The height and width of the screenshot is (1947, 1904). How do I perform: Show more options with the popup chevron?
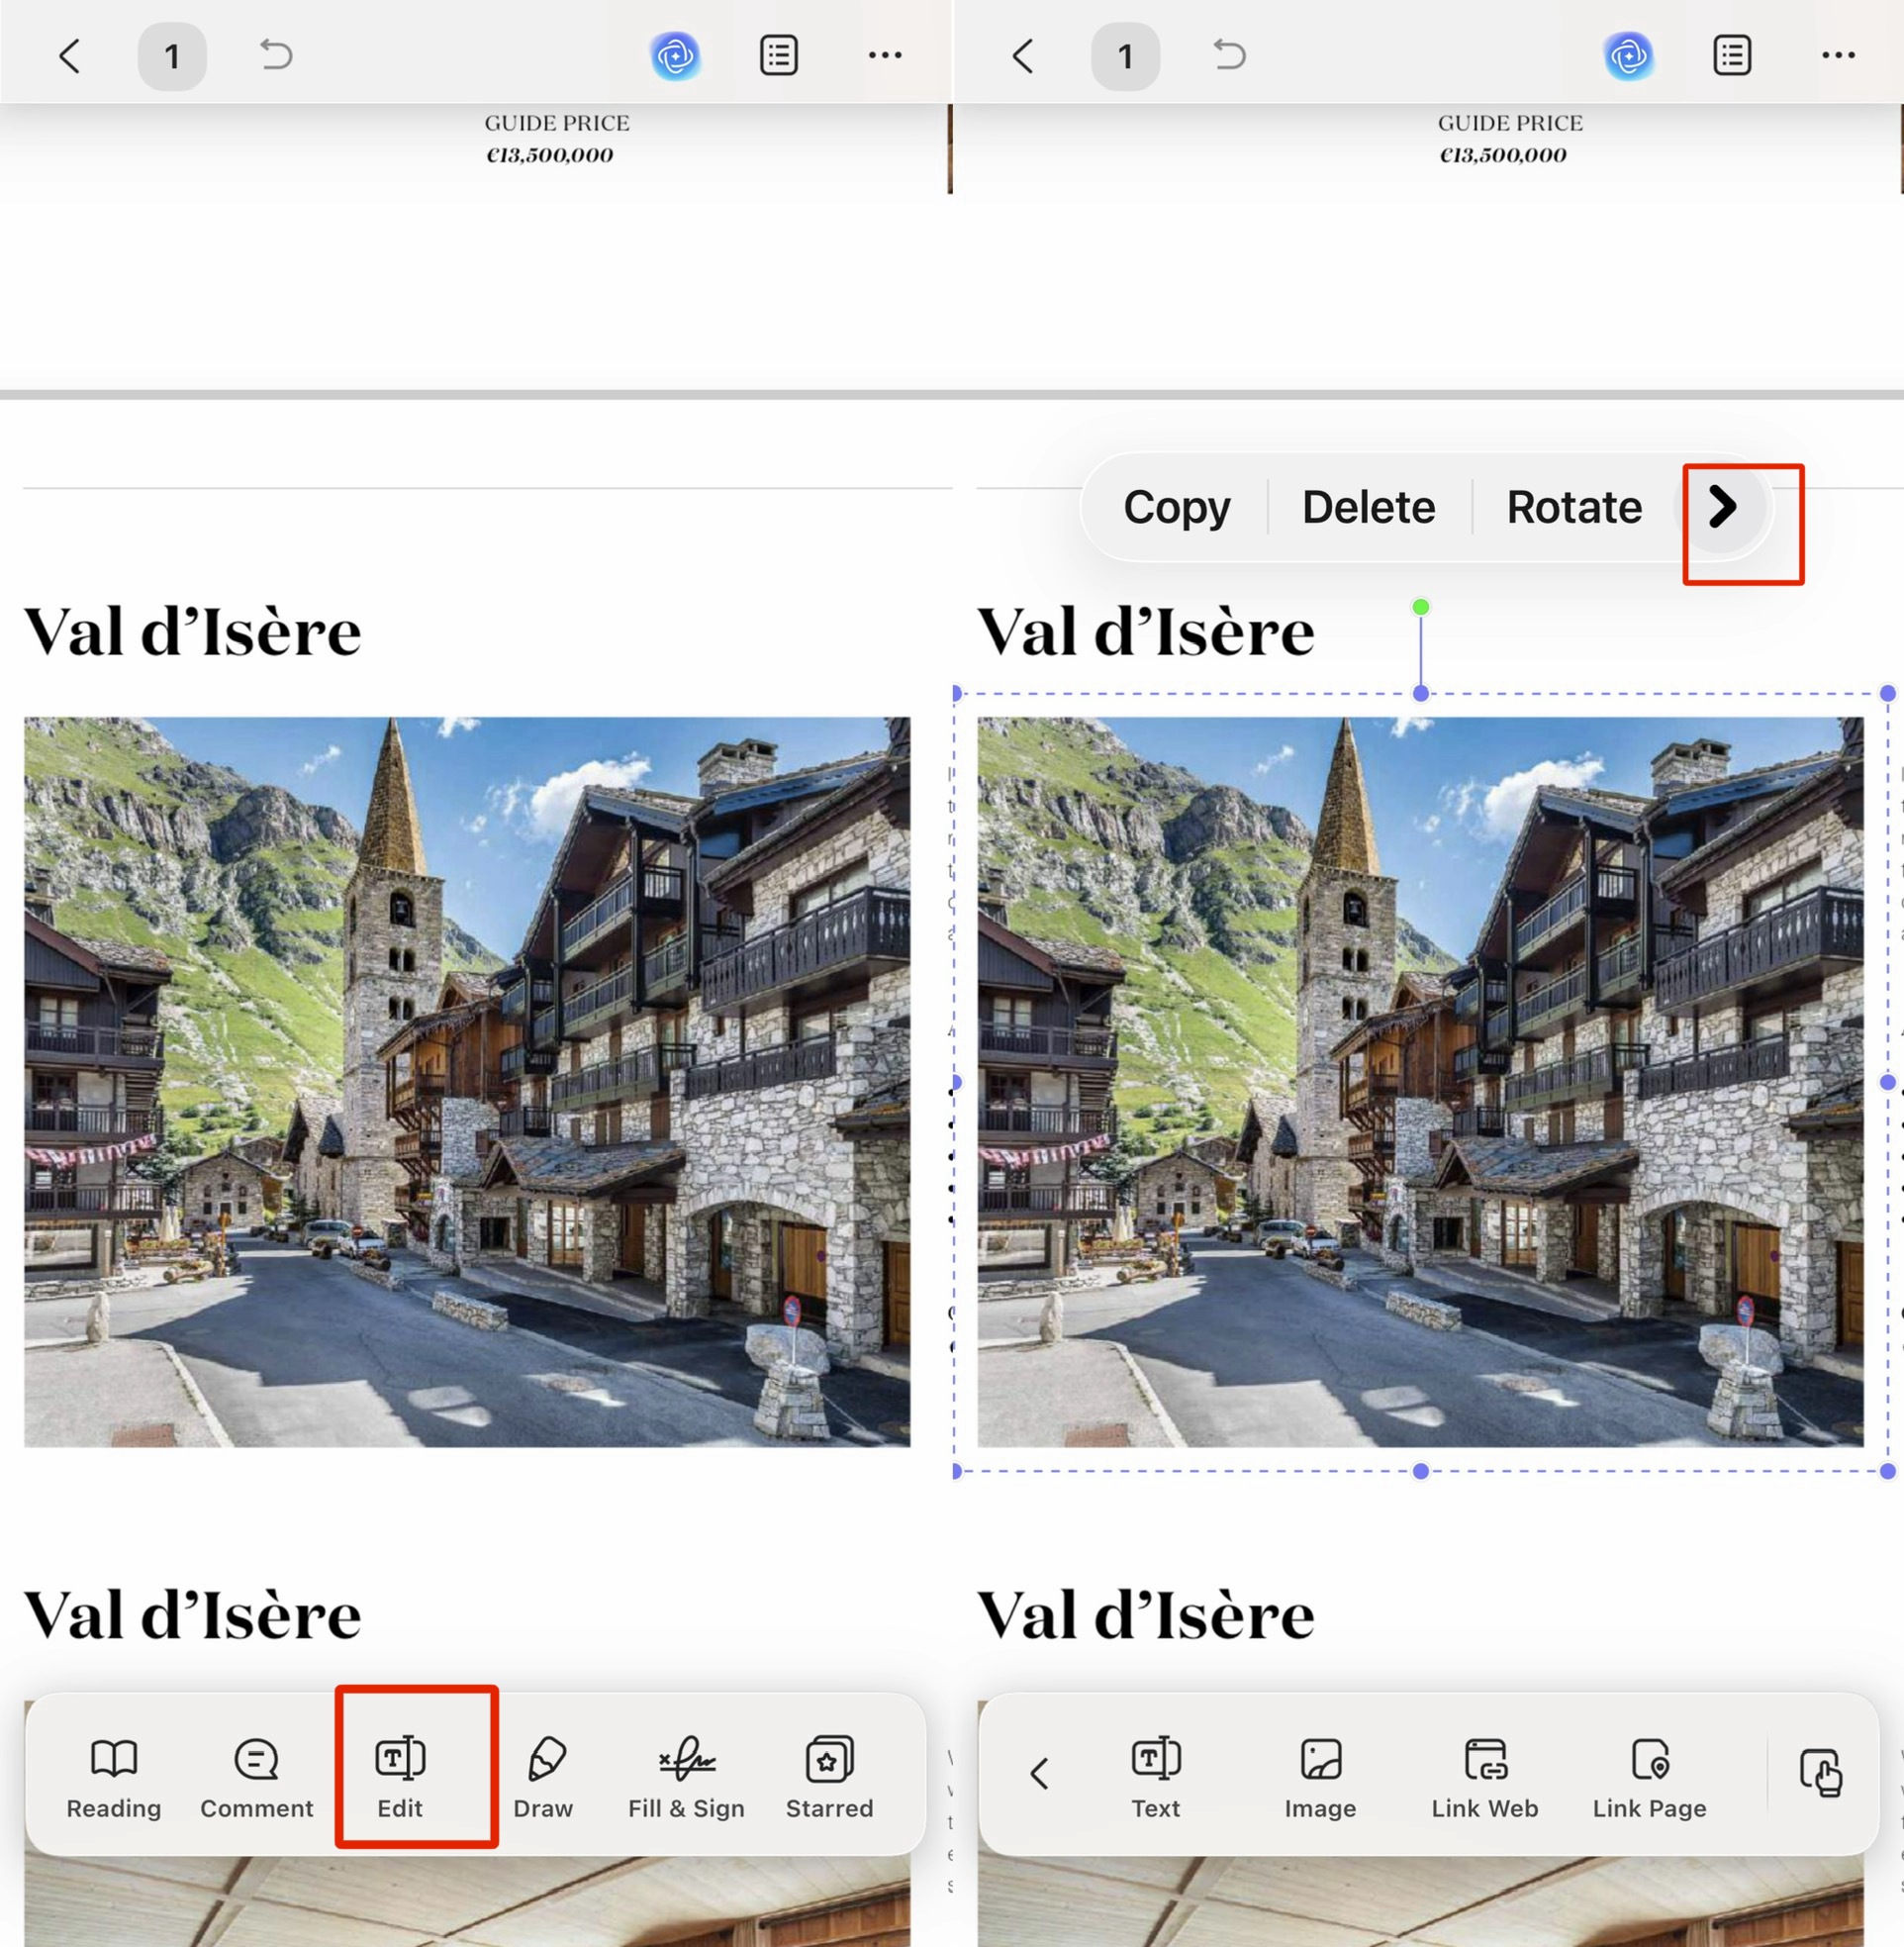coord(1722,507)
